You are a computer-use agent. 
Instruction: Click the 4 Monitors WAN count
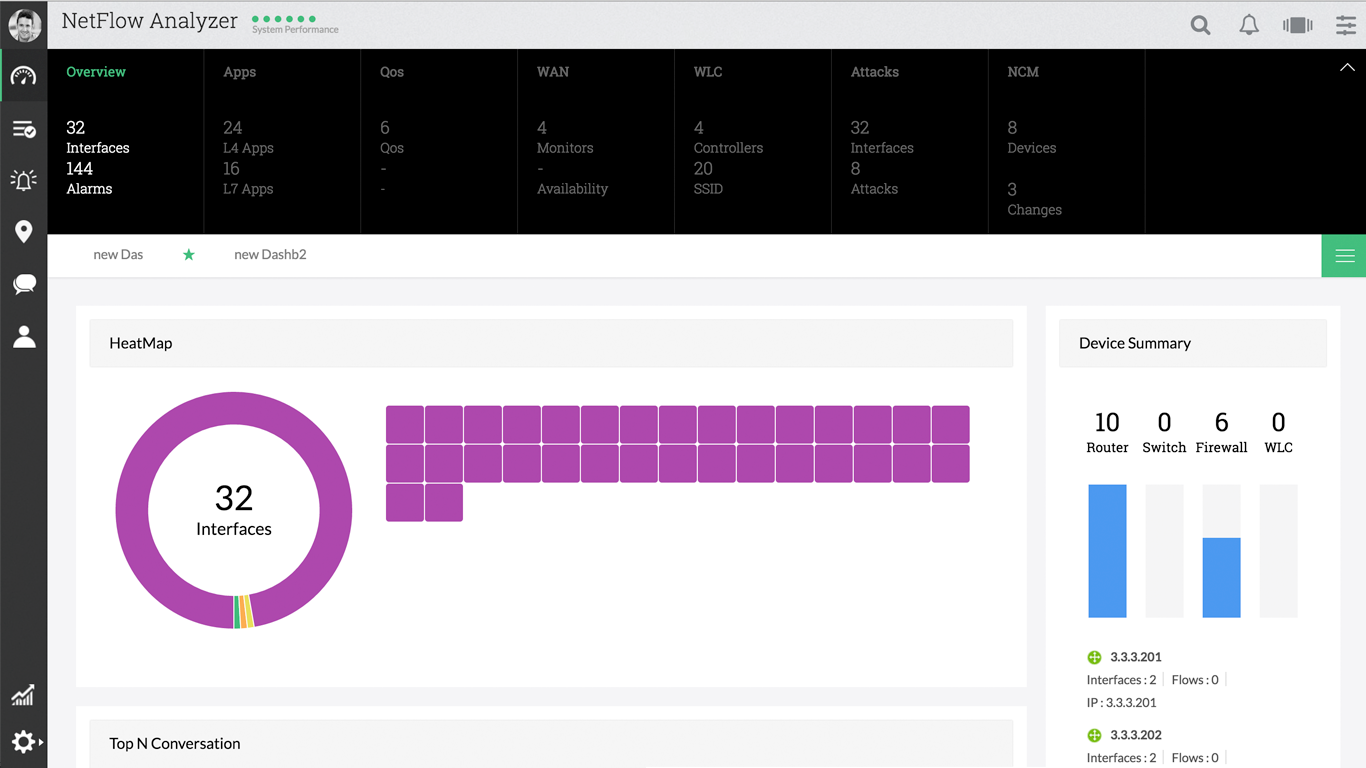(x=565, y=138)
